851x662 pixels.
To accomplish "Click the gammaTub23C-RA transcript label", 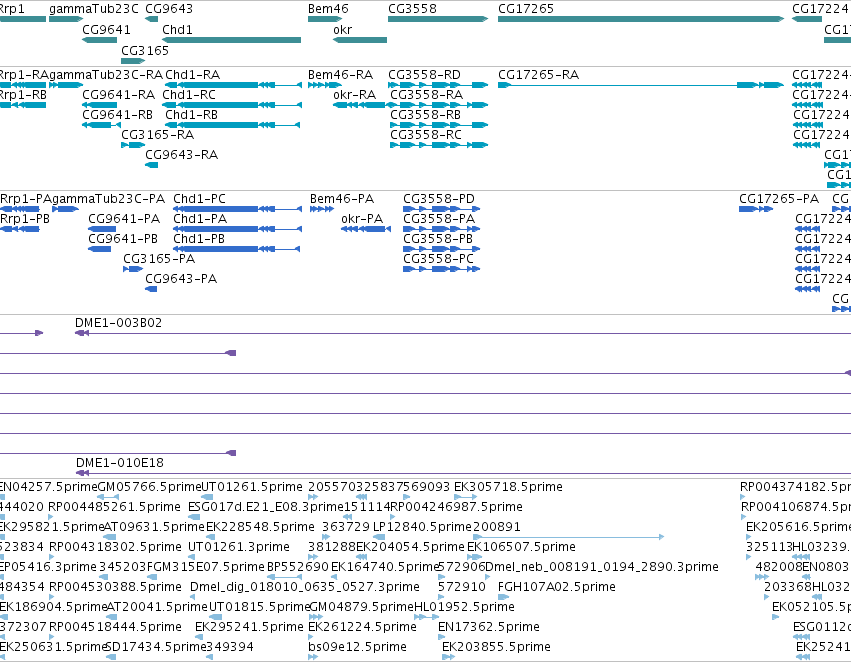I will (x=106, y=75).
